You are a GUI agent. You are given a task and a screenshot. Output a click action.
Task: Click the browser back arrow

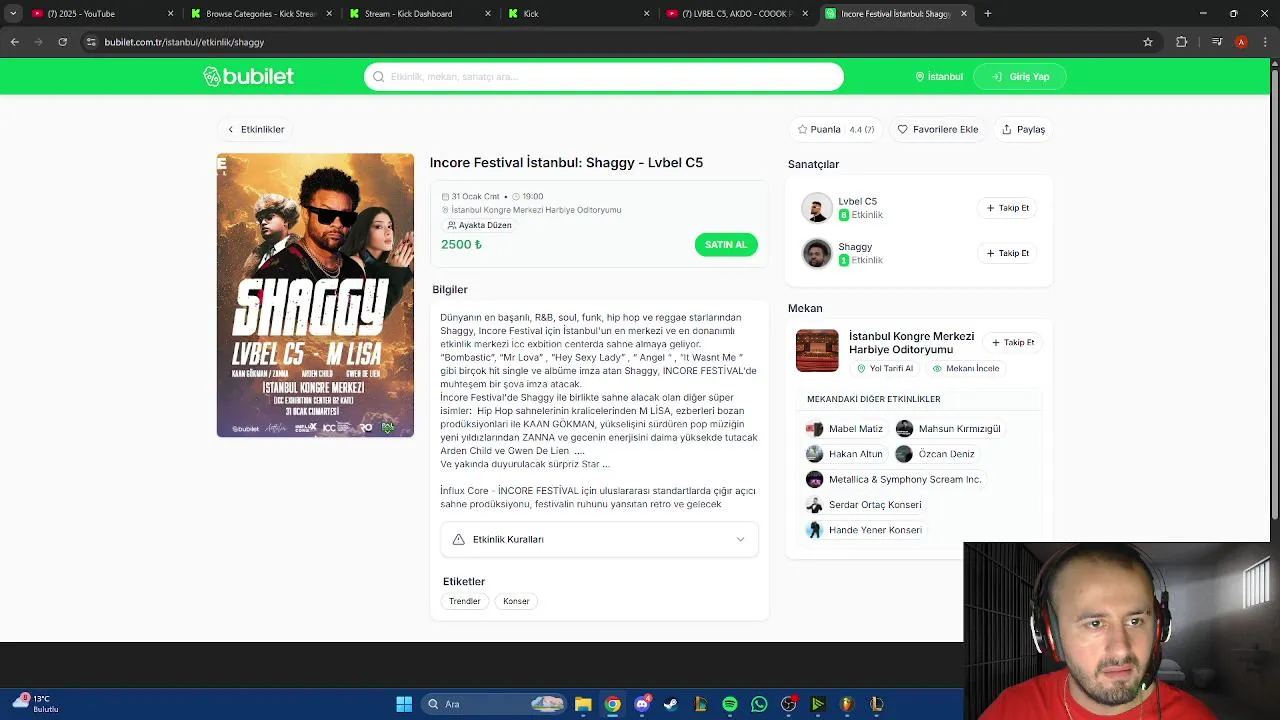(x=14, y=42)
